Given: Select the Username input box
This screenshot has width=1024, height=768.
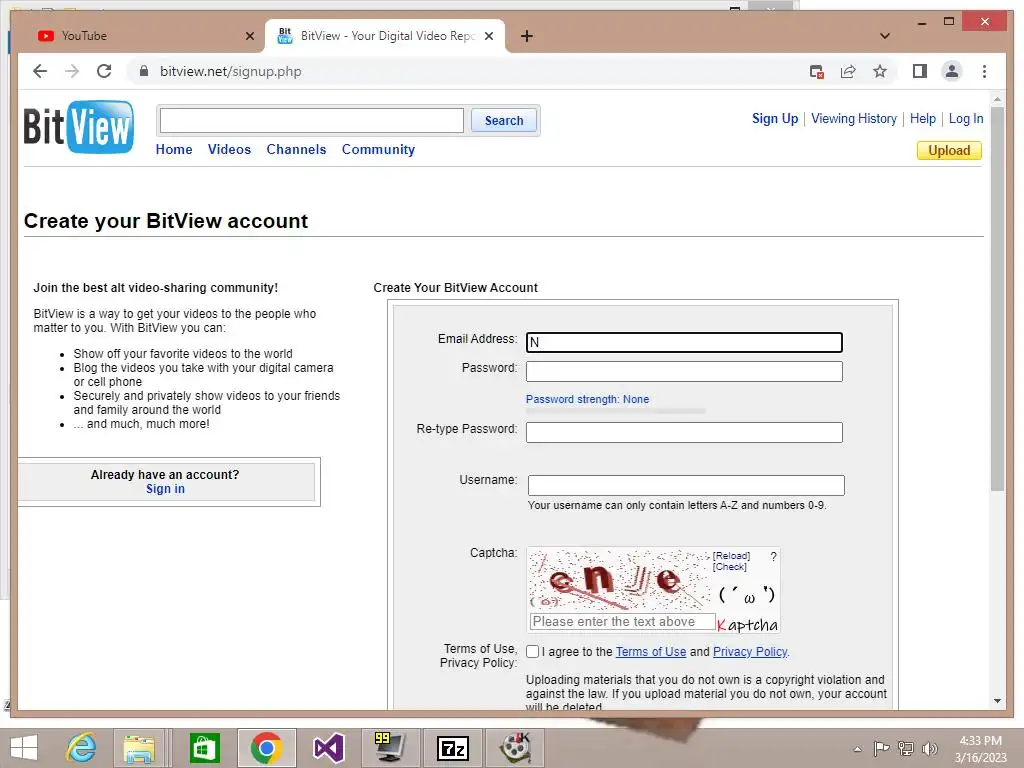Looking at the screenshot, I should (686, 485).
